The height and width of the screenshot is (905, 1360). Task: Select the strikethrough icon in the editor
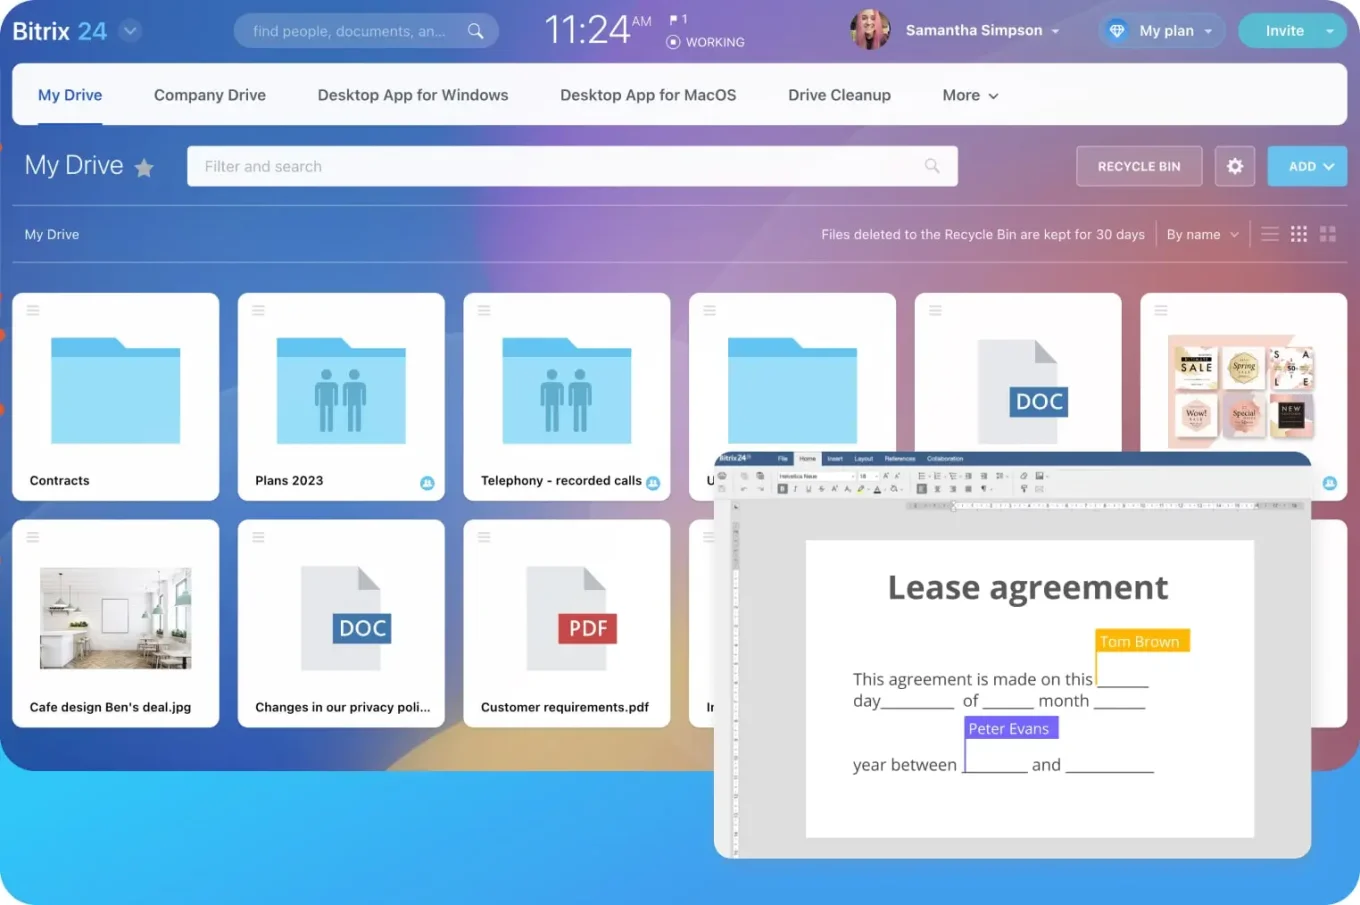tap(821, 487)
